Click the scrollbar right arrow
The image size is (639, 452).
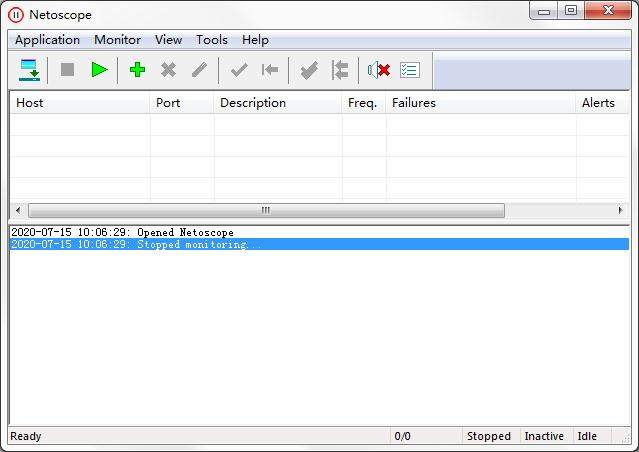click(621, 211)
